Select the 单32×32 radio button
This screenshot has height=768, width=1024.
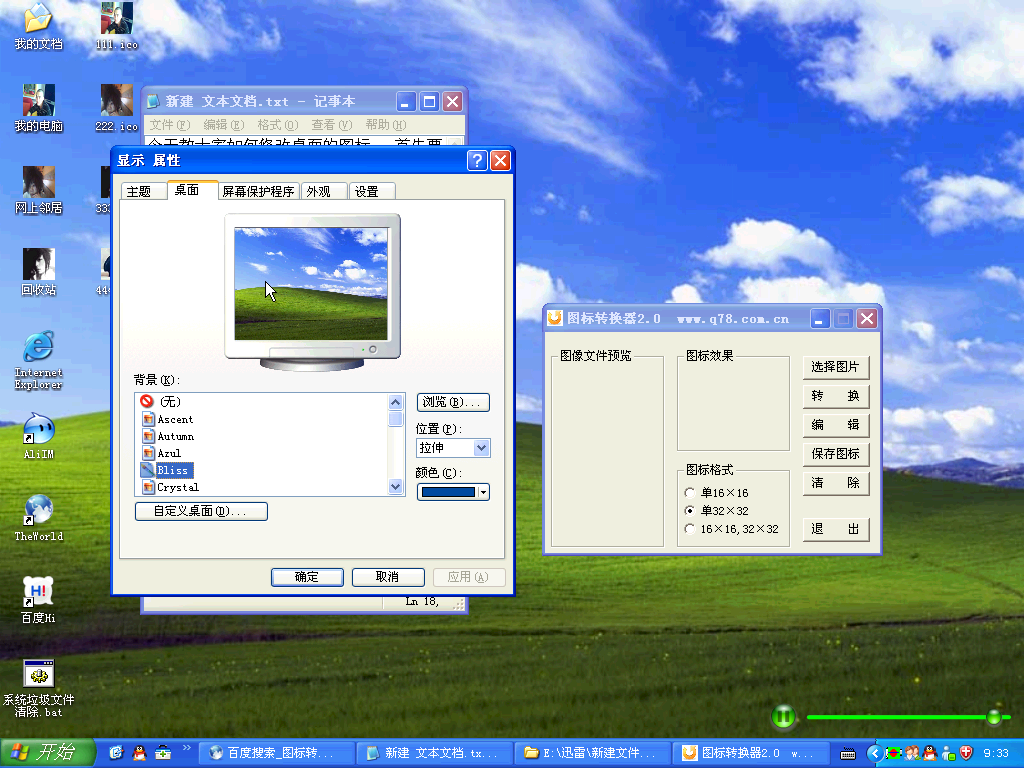(x=690, y=511)
